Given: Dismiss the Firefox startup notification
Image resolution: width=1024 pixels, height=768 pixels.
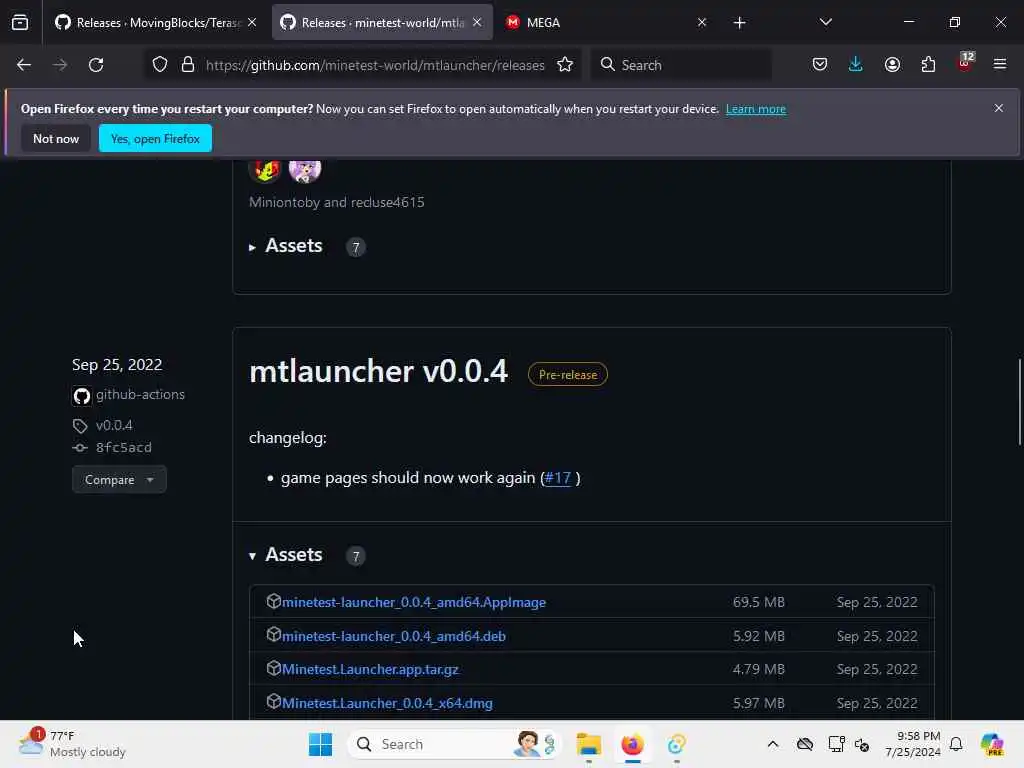Looking at the screenshot, I should [999, 108].
